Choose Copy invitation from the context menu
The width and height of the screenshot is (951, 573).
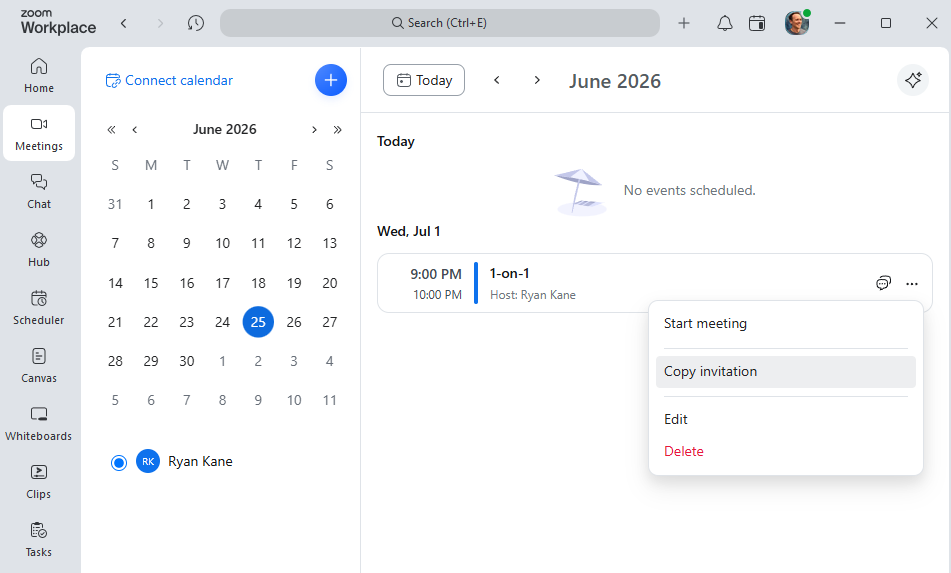click(785, 372)
